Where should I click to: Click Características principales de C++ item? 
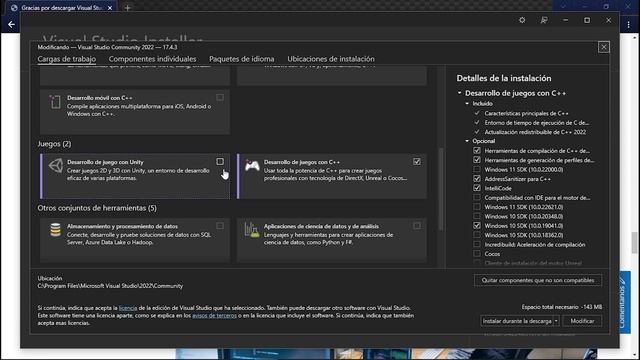click(x=526, y=113)
